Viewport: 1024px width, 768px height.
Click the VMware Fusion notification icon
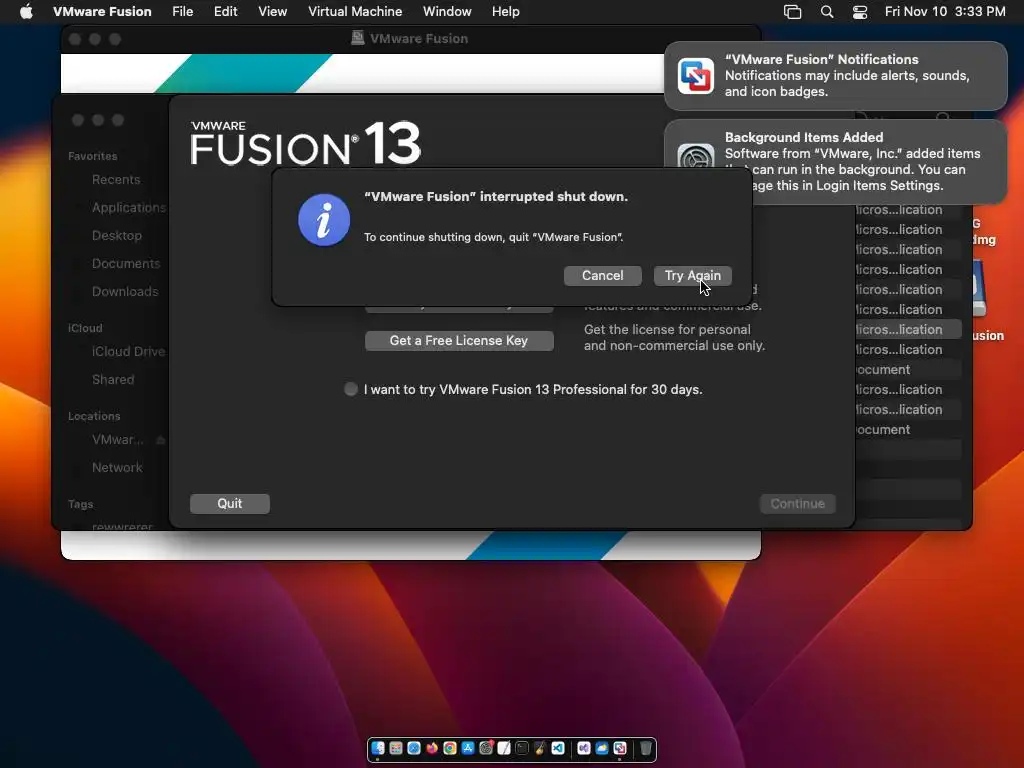point(696,76)
